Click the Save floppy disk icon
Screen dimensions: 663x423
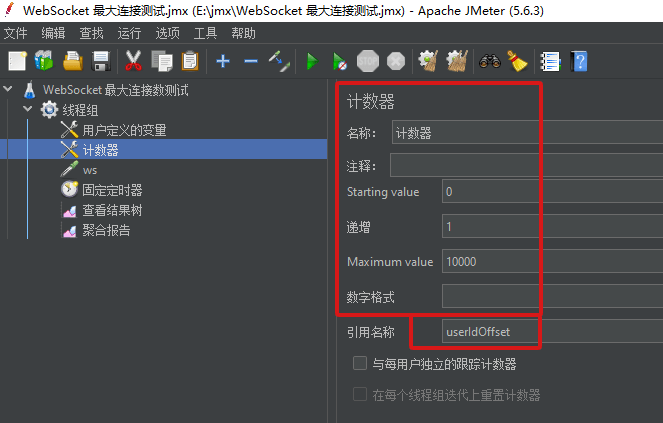click(101, 61)
